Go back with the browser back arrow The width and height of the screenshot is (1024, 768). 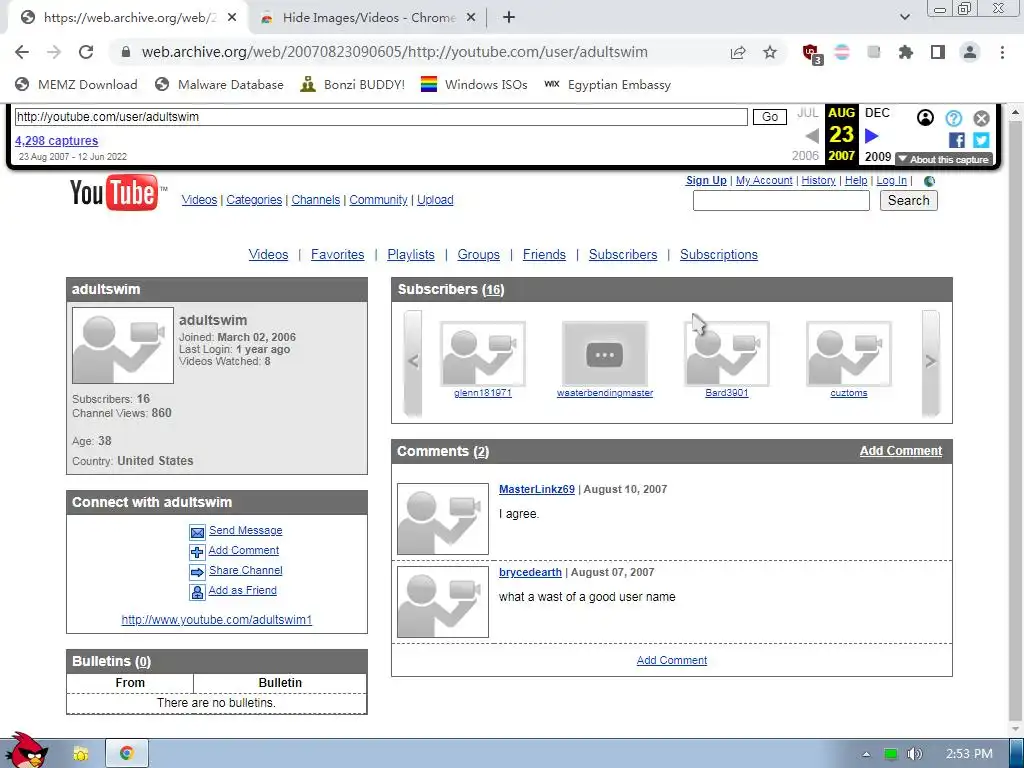(x=22, y=52)
